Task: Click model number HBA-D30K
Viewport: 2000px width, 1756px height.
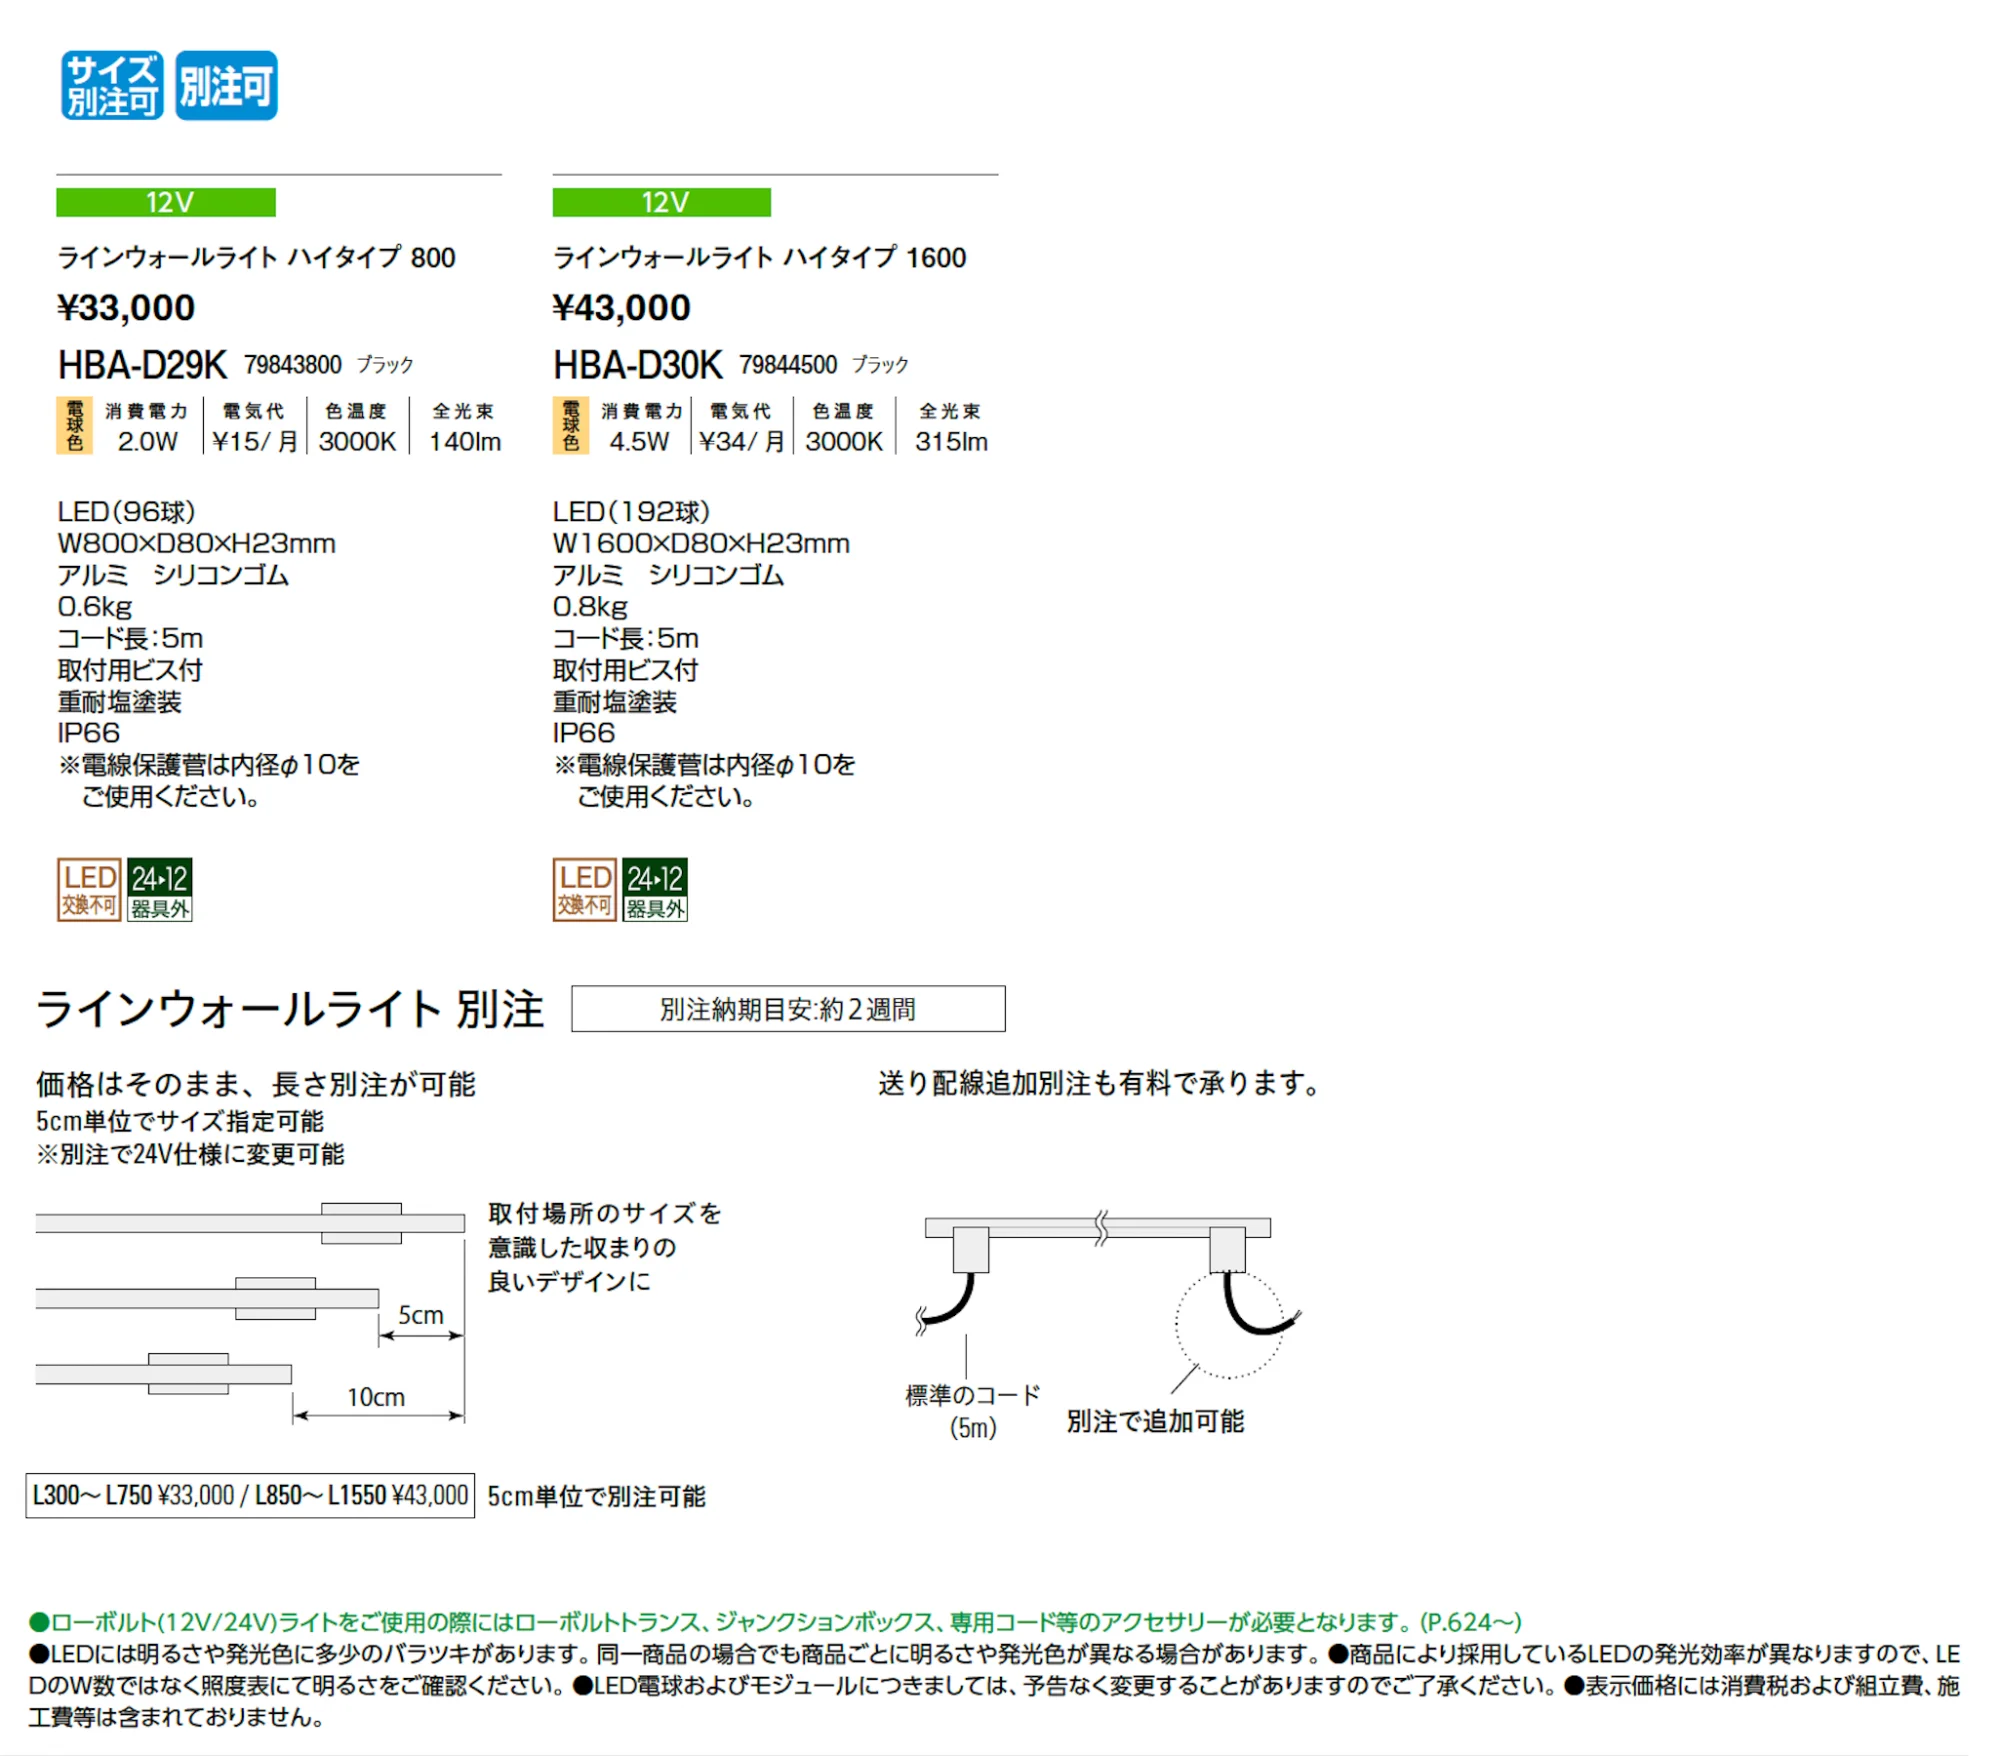Action: pyautogui.click(x=638, y=365)
